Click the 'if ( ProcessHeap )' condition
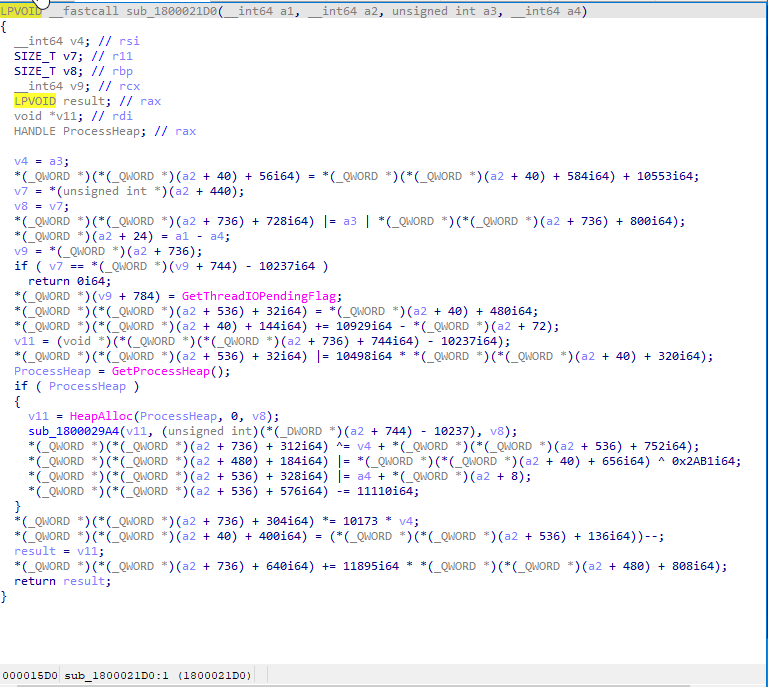Screen dimensions: 768x687 pyautogui.click(x=76, y=386)
